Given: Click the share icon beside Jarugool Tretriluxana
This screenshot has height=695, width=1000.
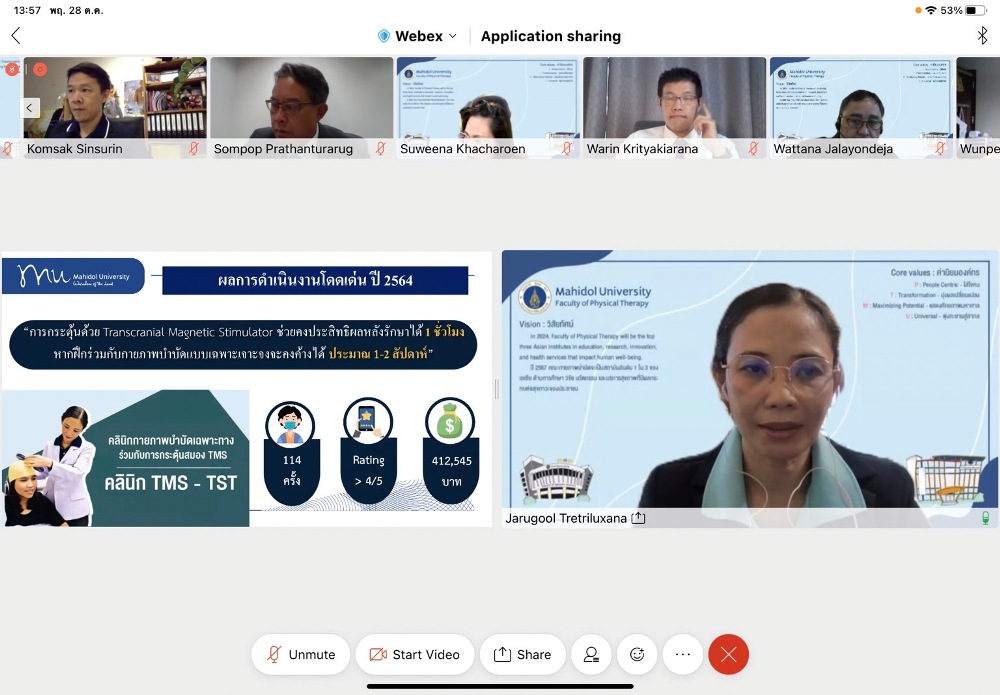Looking at the screenshot, I should pos(638,518).
